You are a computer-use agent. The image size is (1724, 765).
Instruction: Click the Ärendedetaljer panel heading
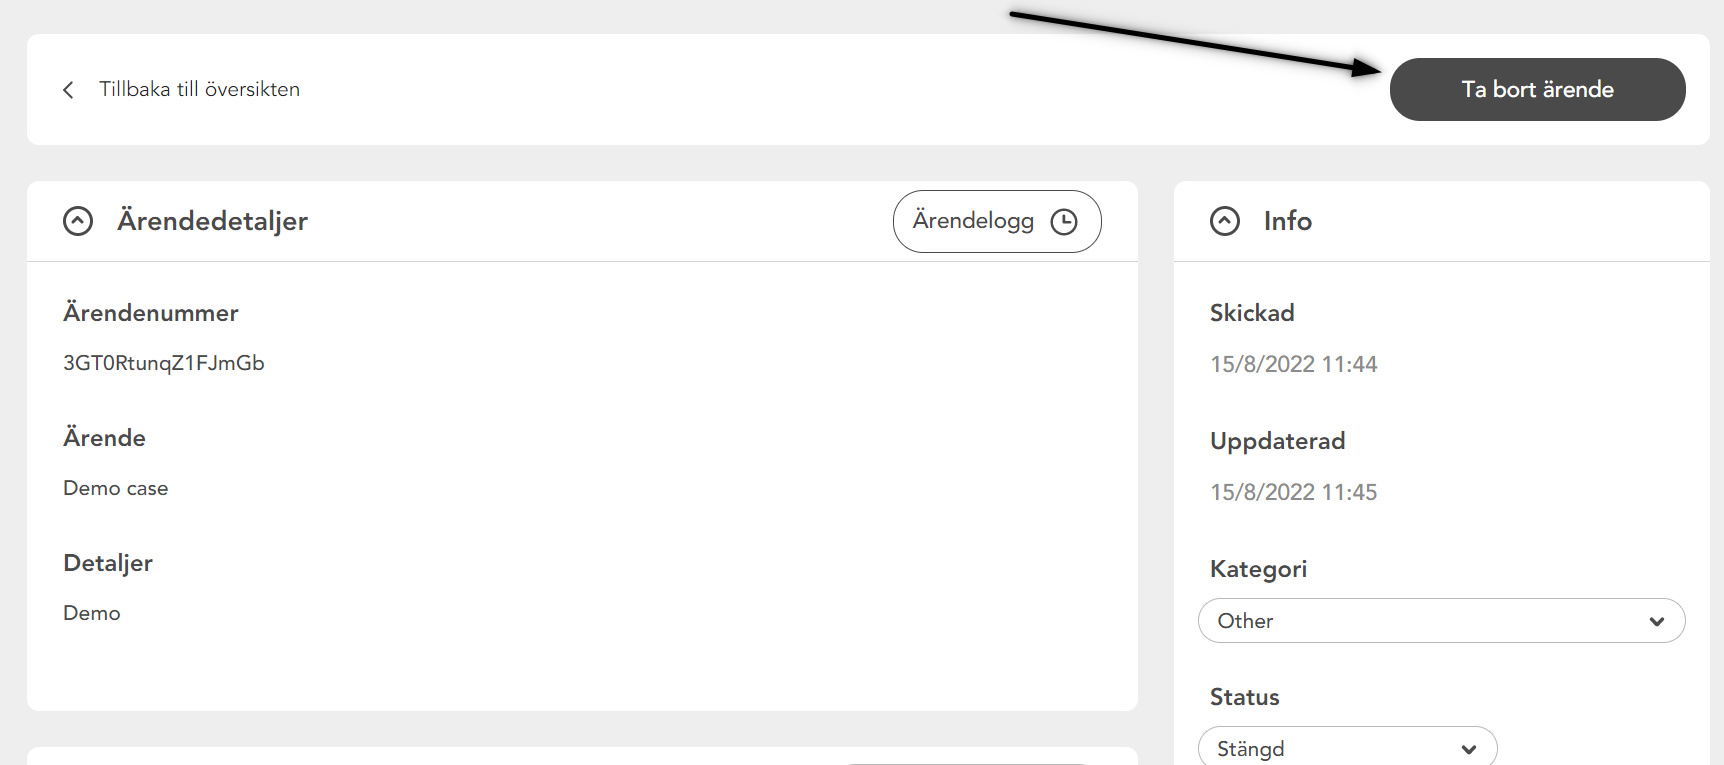pos(212,221)
